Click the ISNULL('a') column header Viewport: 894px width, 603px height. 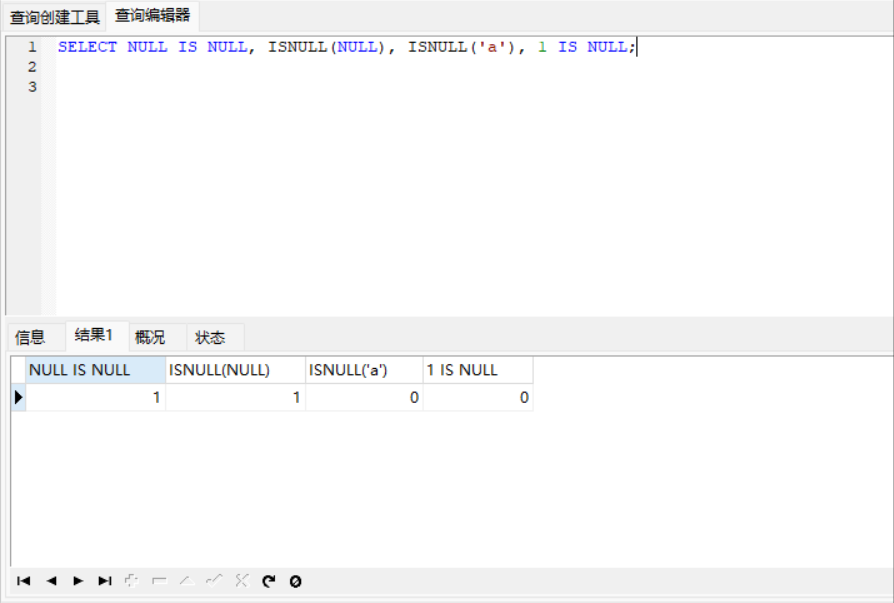pyautogui.click(x=364, y=370)
